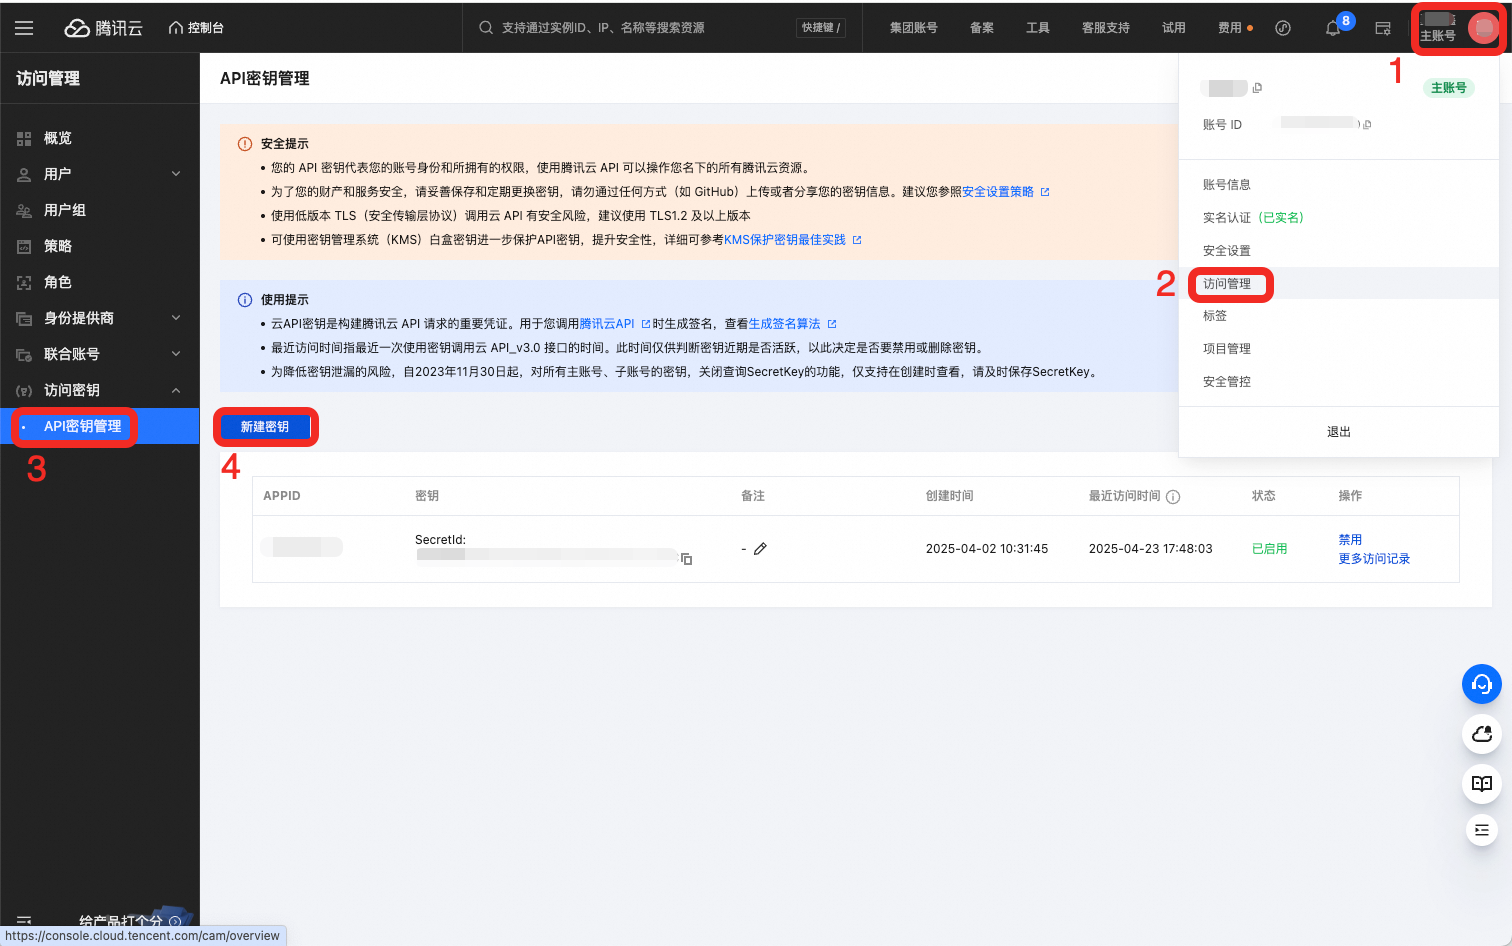The image size is (1512, 946).
Task: Open 实名认证 from the account menu
Action: click(1253, 218)
